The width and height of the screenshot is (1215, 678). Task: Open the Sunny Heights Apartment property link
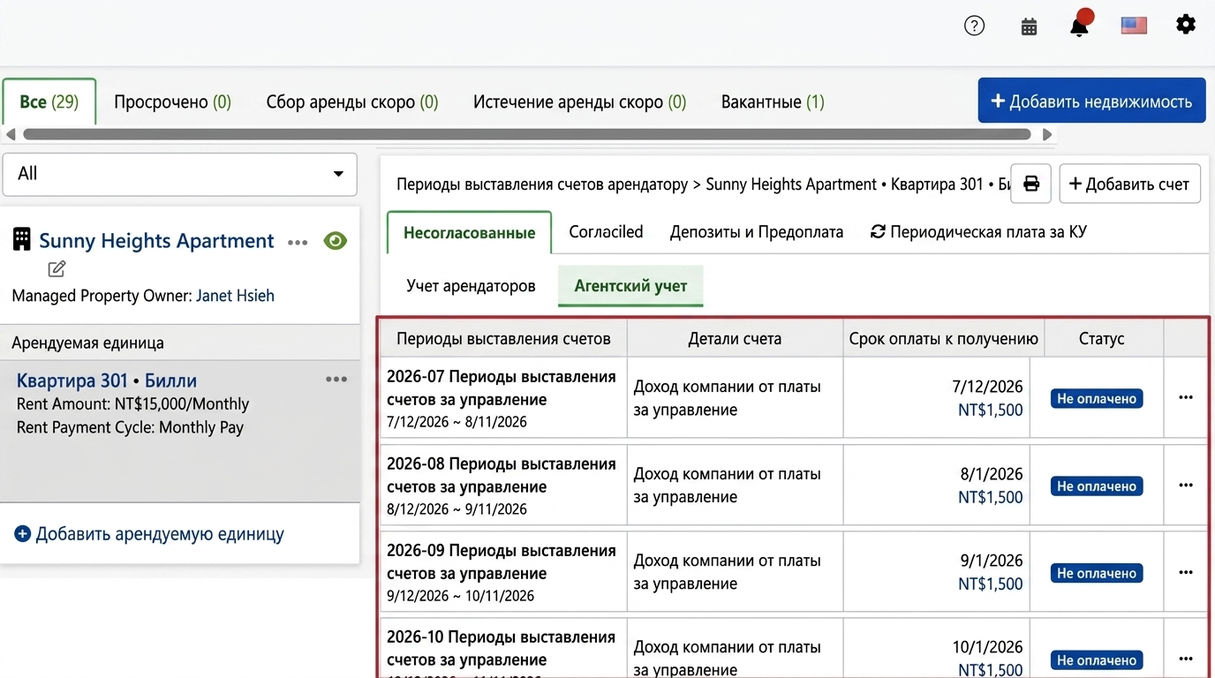(x=156, y=241)
